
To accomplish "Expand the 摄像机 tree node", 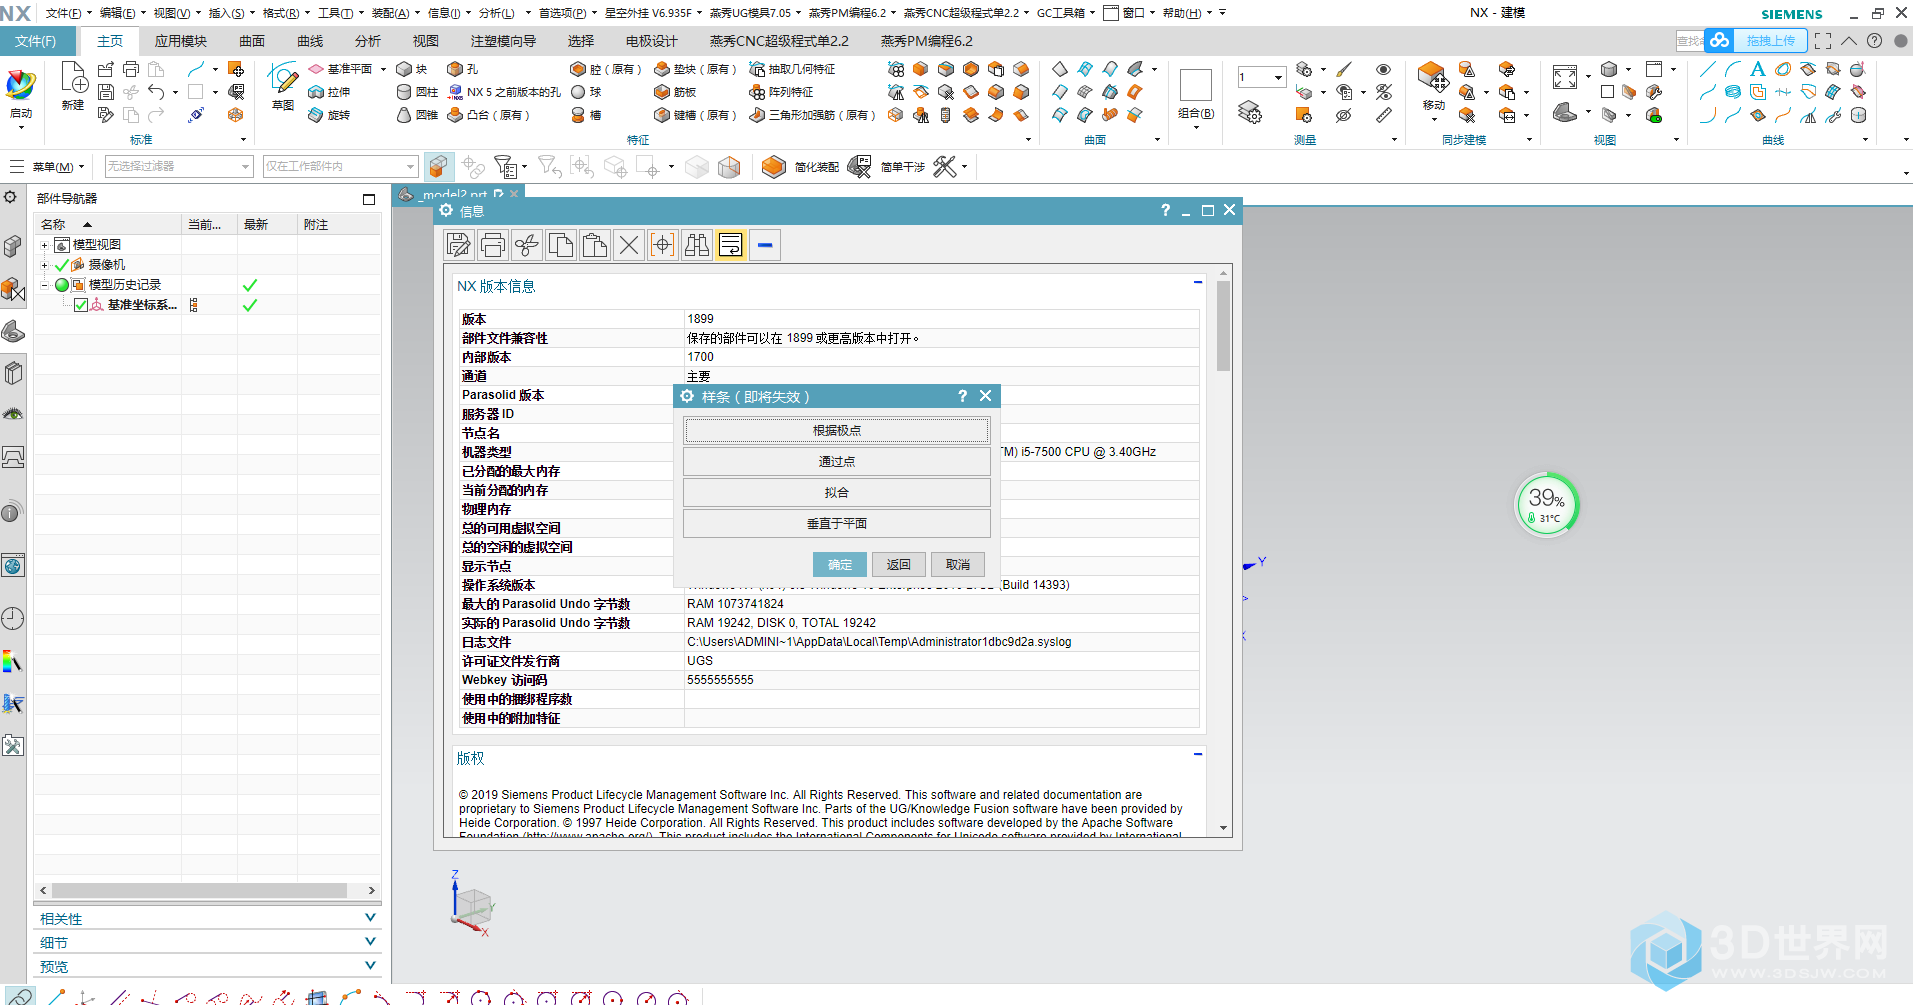I will tap(44, 265).
